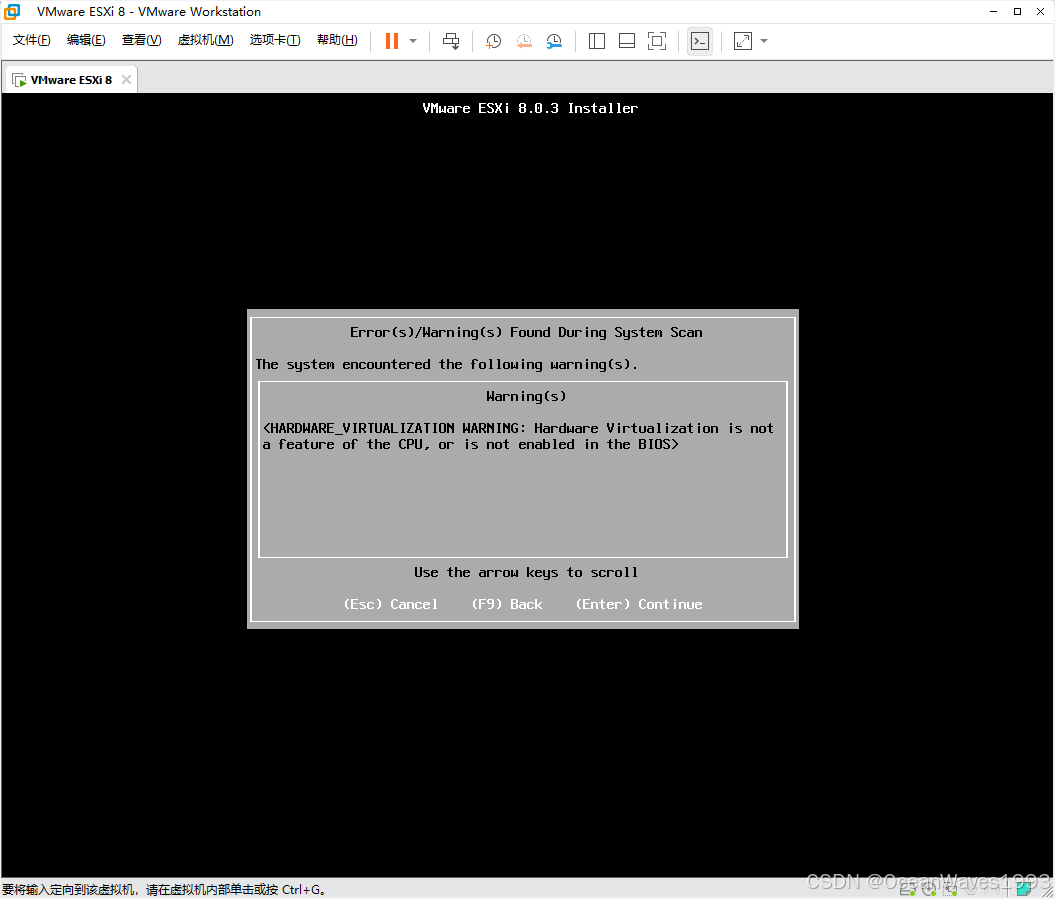Toggle the thumbnail bar view
1055x899 pixels.
click(x=627, y=41)
